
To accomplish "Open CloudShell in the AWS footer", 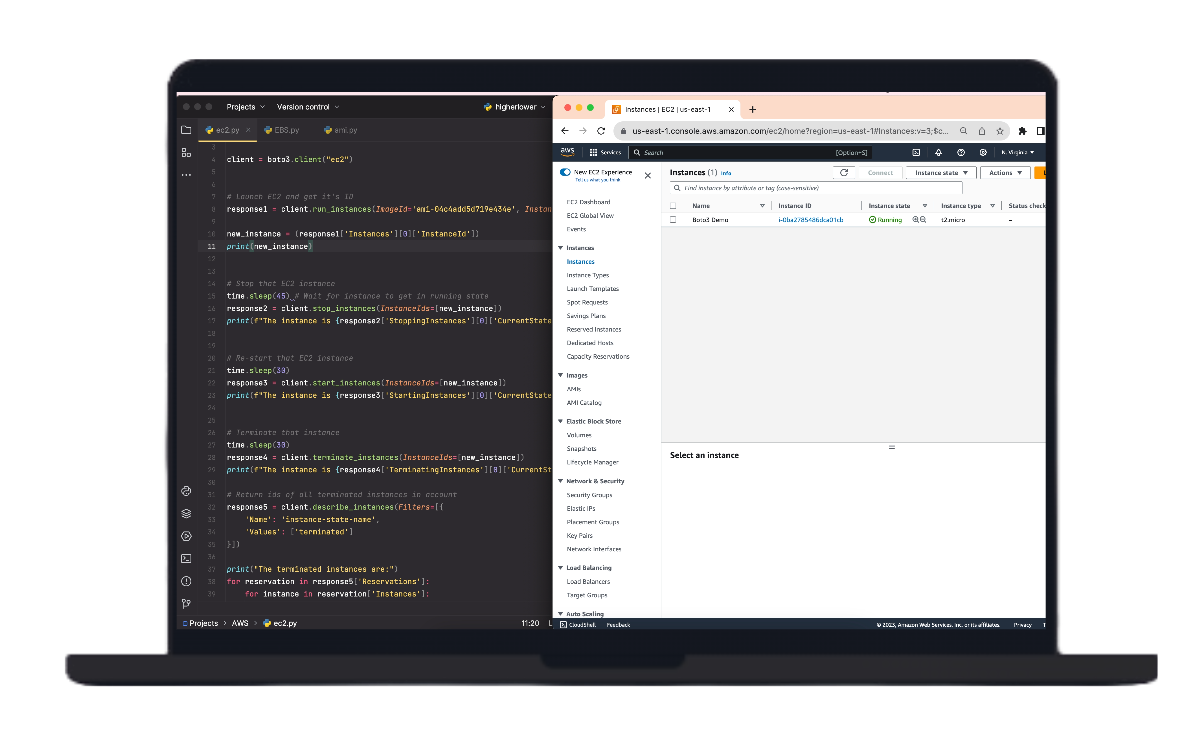I will coord(577,624).
